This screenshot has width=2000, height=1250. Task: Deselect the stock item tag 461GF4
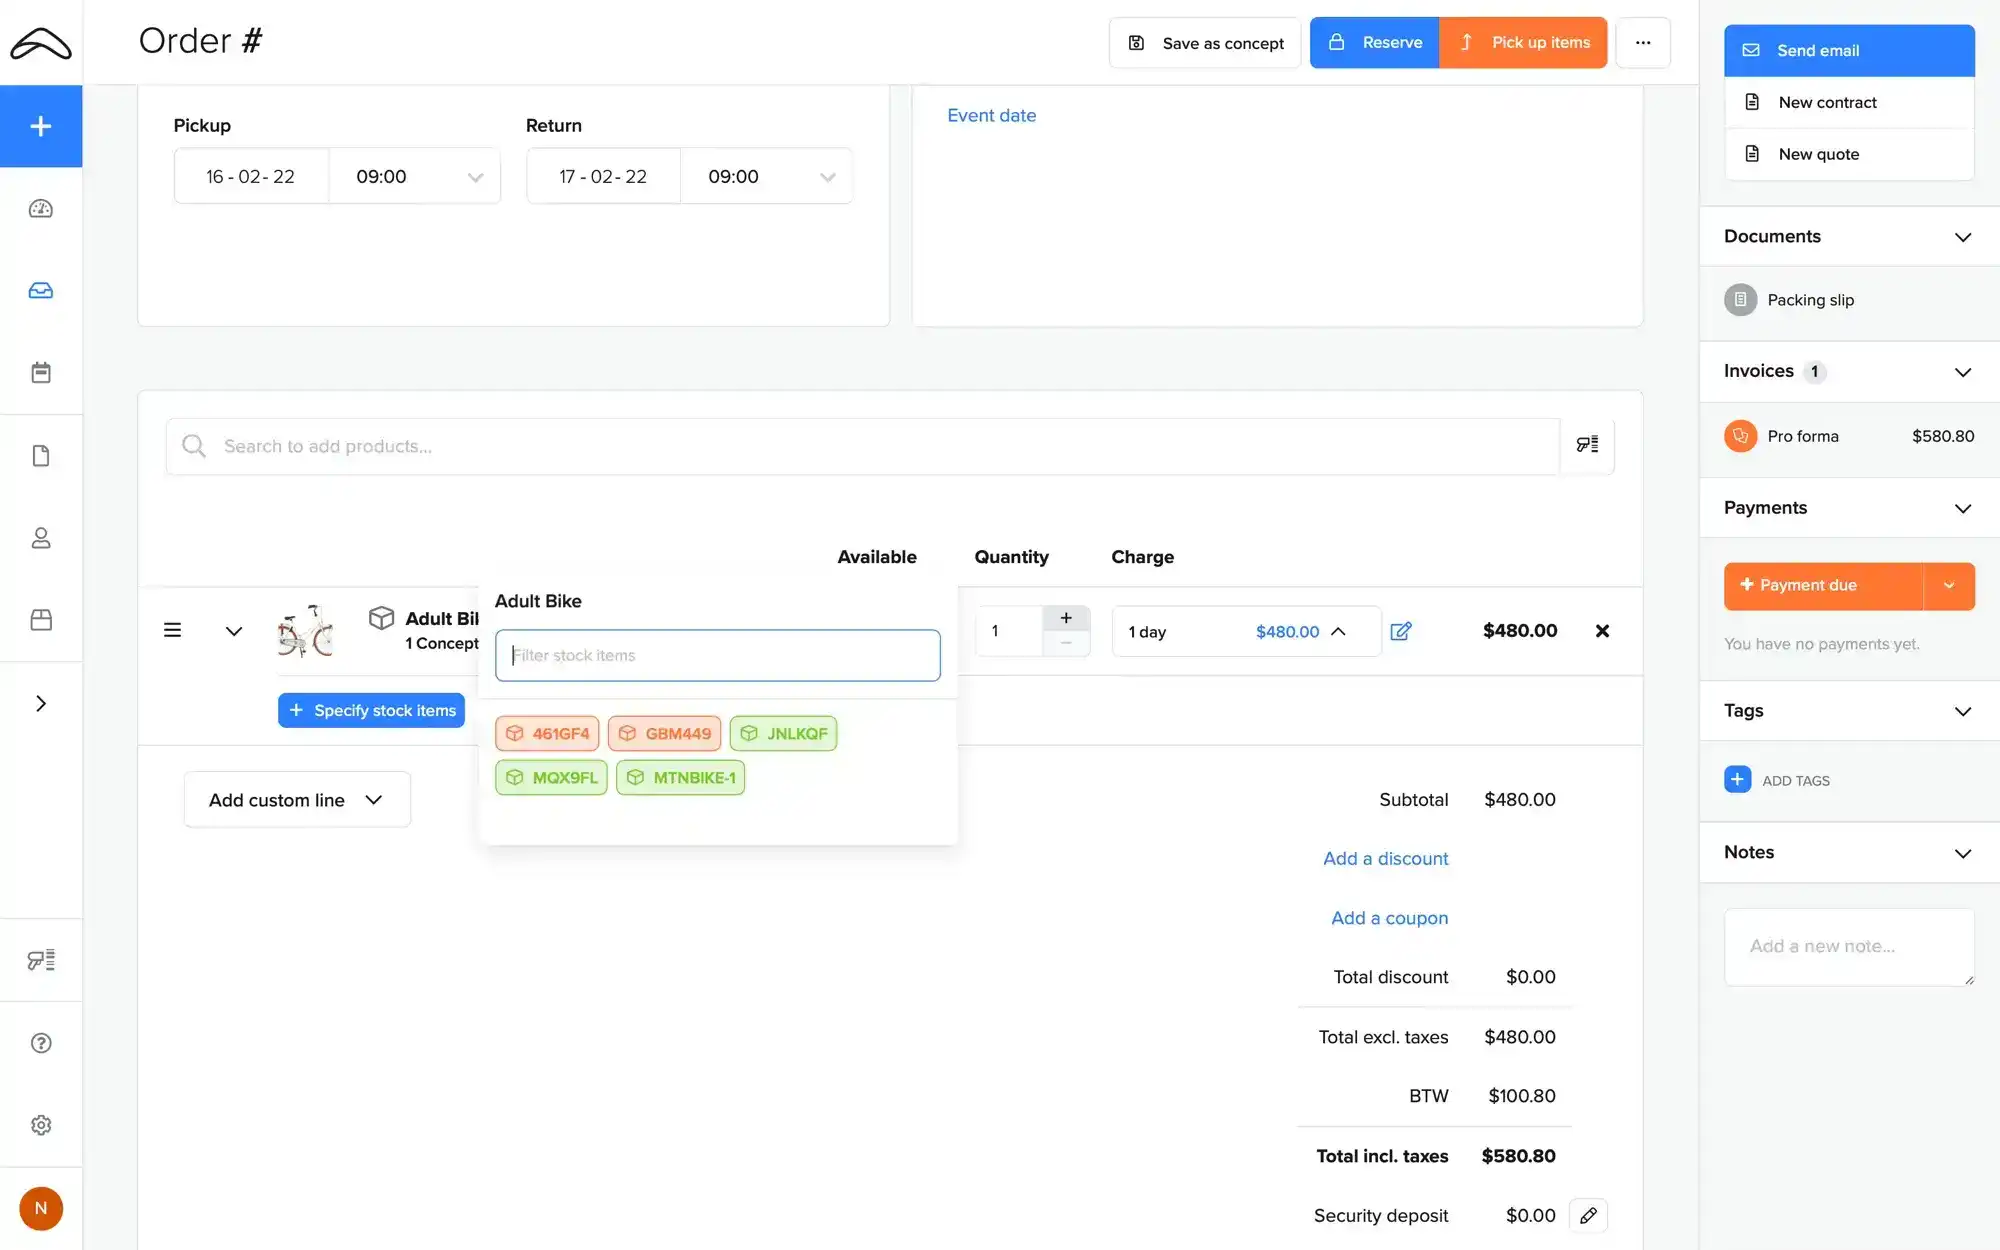coord(546,733)
